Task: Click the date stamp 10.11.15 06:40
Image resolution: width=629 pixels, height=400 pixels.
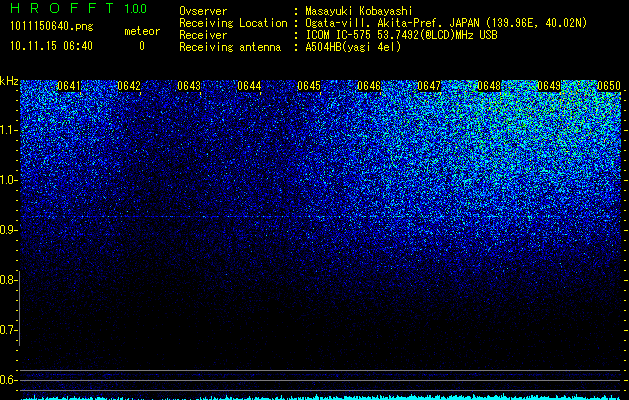Action: 51,46
